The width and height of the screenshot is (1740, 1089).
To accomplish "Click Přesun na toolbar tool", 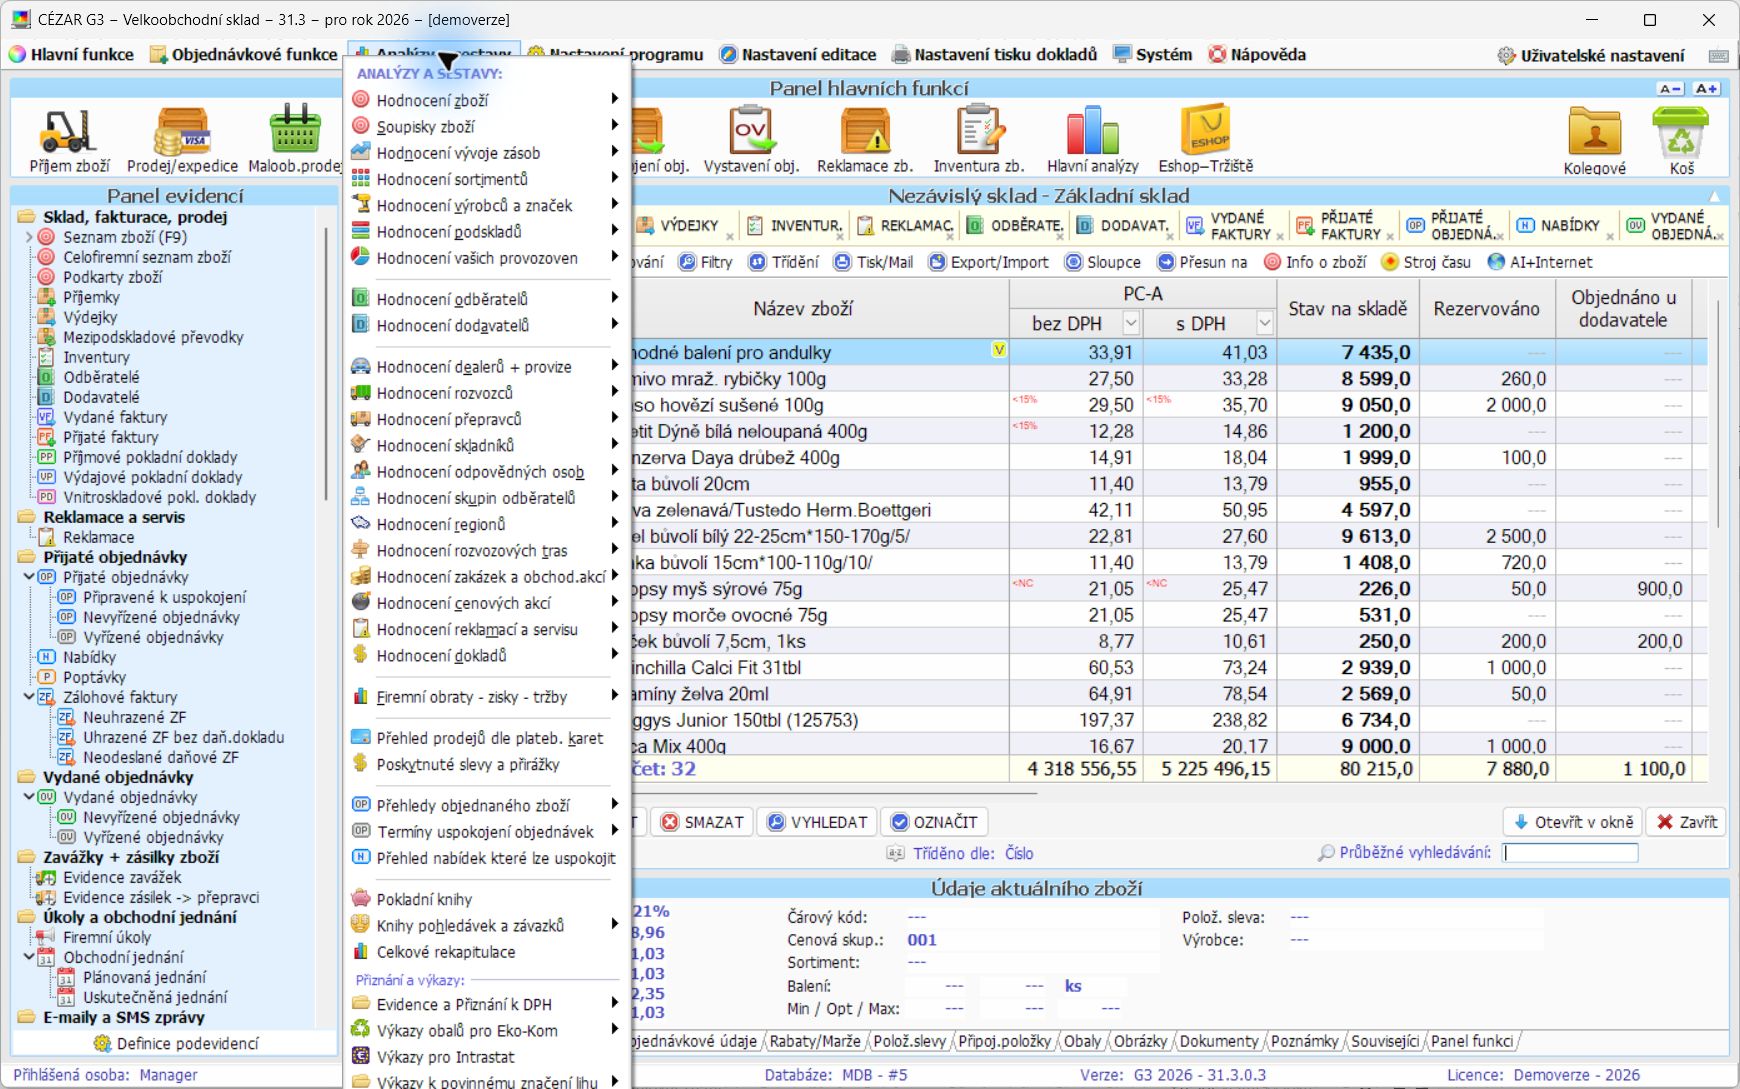I will pos(1202,262).
